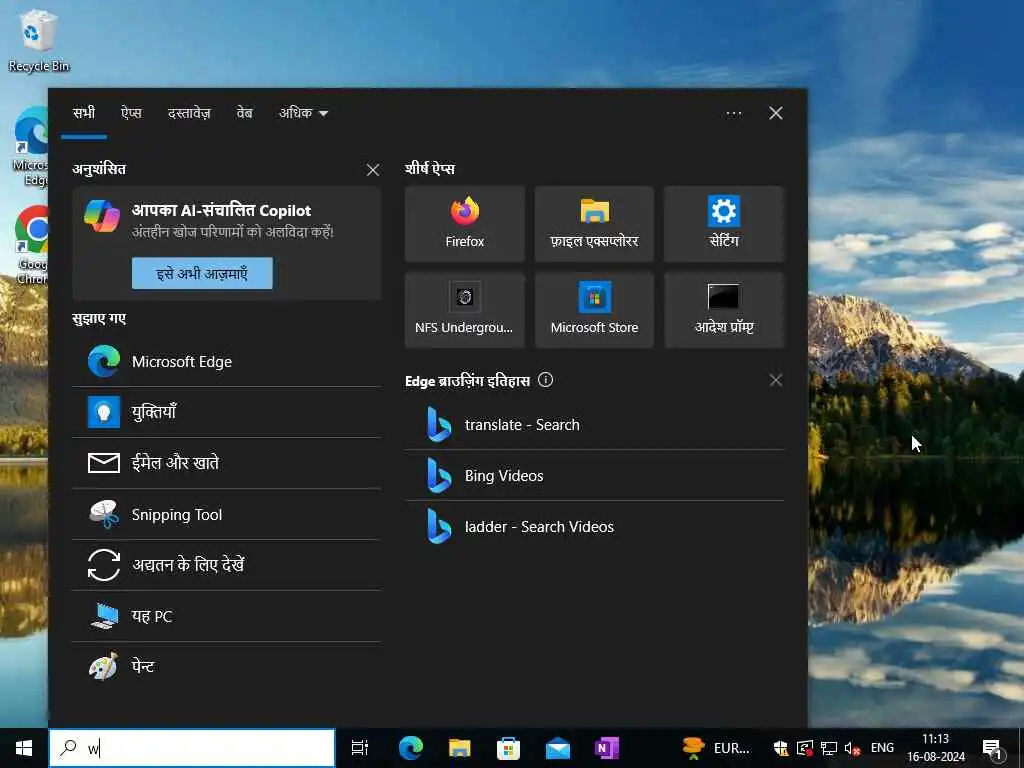Open OneNote from the taskbar
Image resolution: width=1024 pixels, height=768 pixels.
click(x=607, y=748)
